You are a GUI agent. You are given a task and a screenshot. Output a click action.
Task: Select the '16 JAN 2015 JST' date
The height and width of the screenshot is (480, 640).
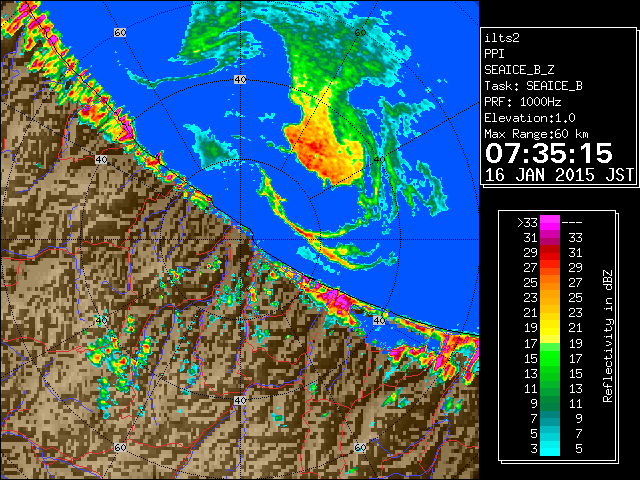click(x=559, y=175)
